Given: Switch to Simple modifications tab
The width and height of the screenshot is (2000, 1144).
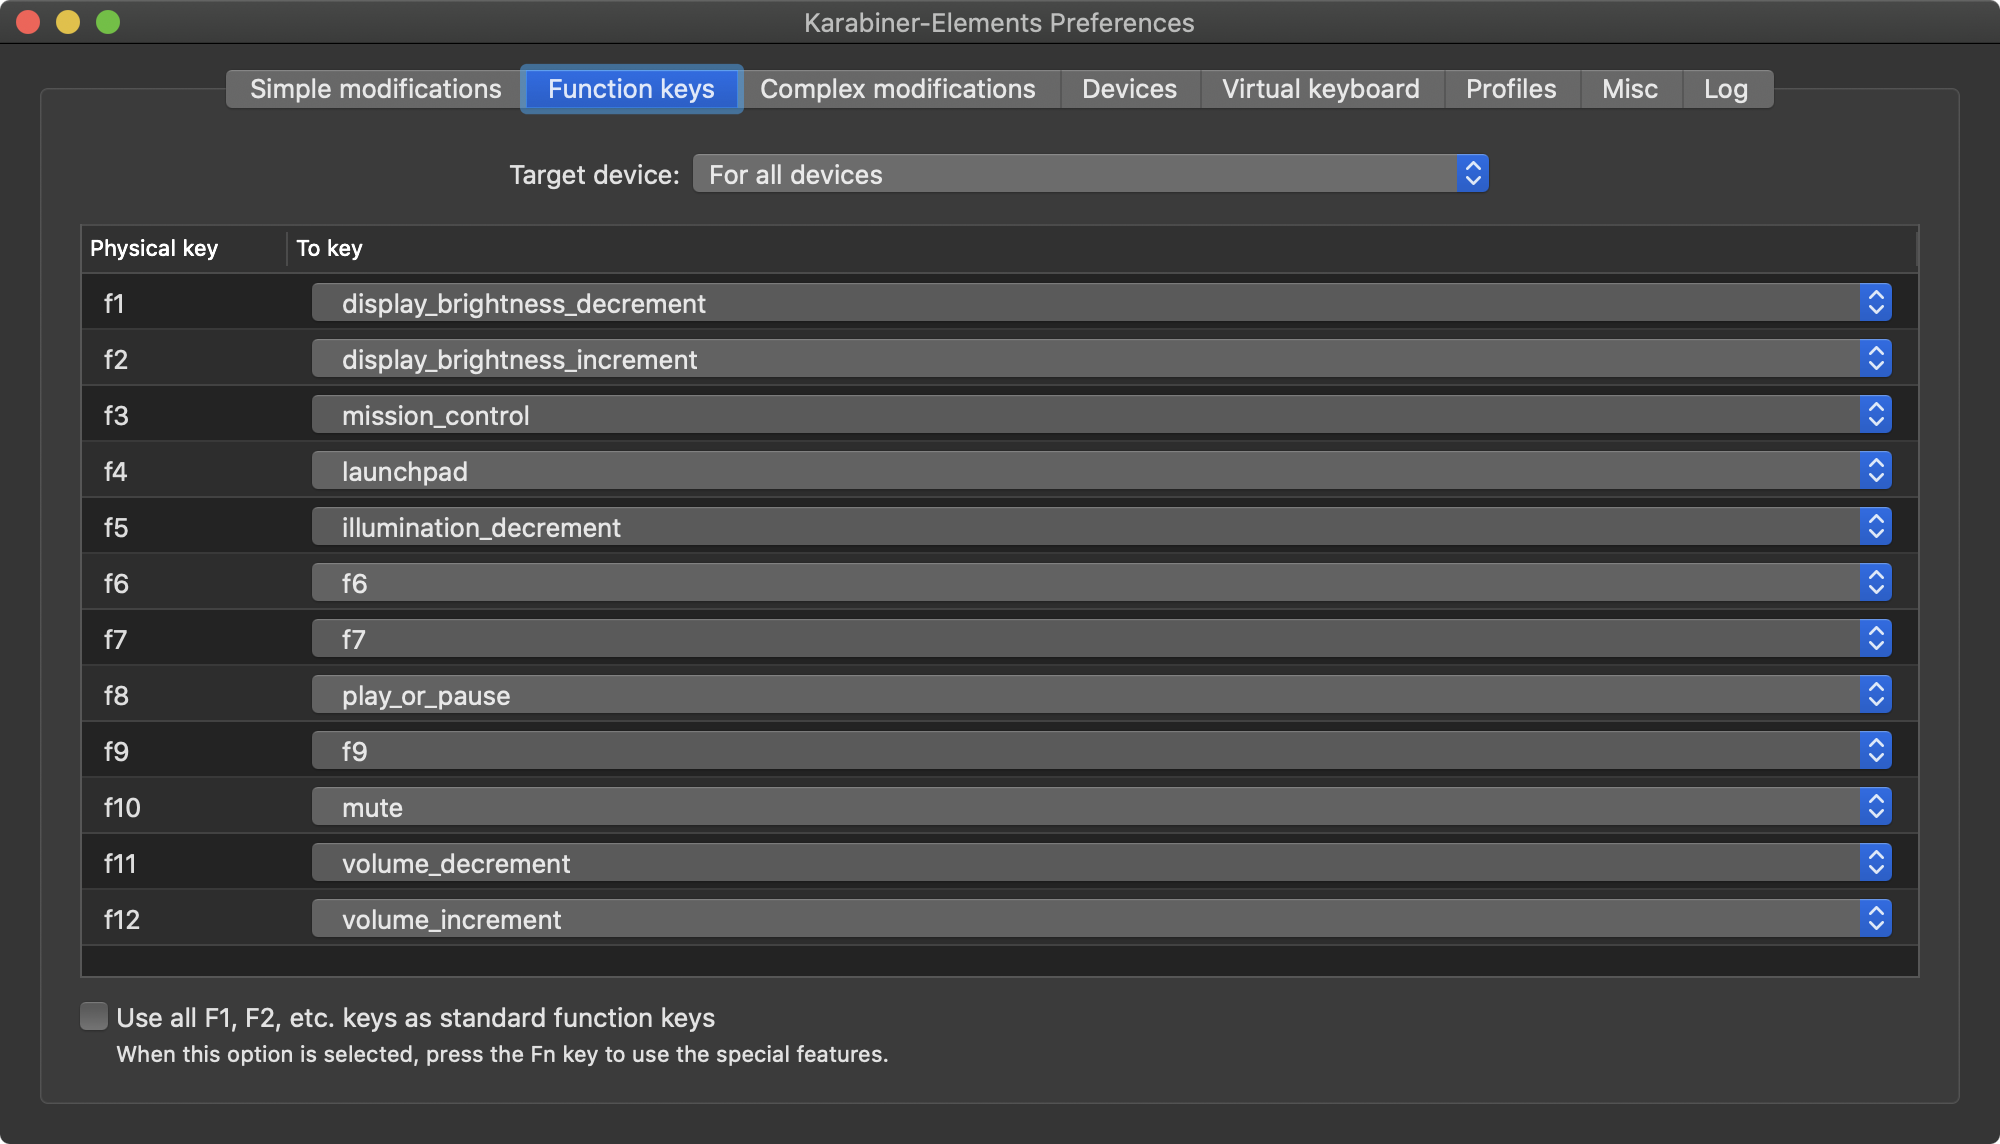Looking at the screenshot, I should (x=375, y=89).
